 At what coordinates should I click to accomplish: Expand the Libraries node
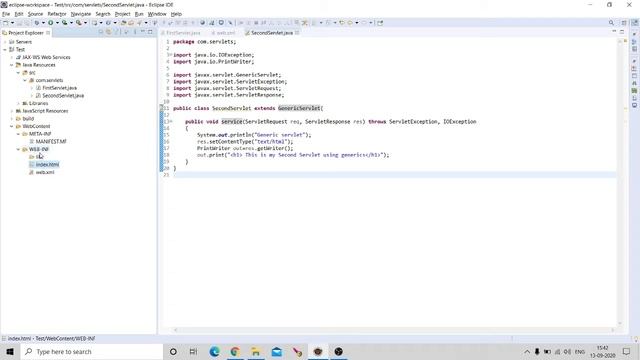18,103
